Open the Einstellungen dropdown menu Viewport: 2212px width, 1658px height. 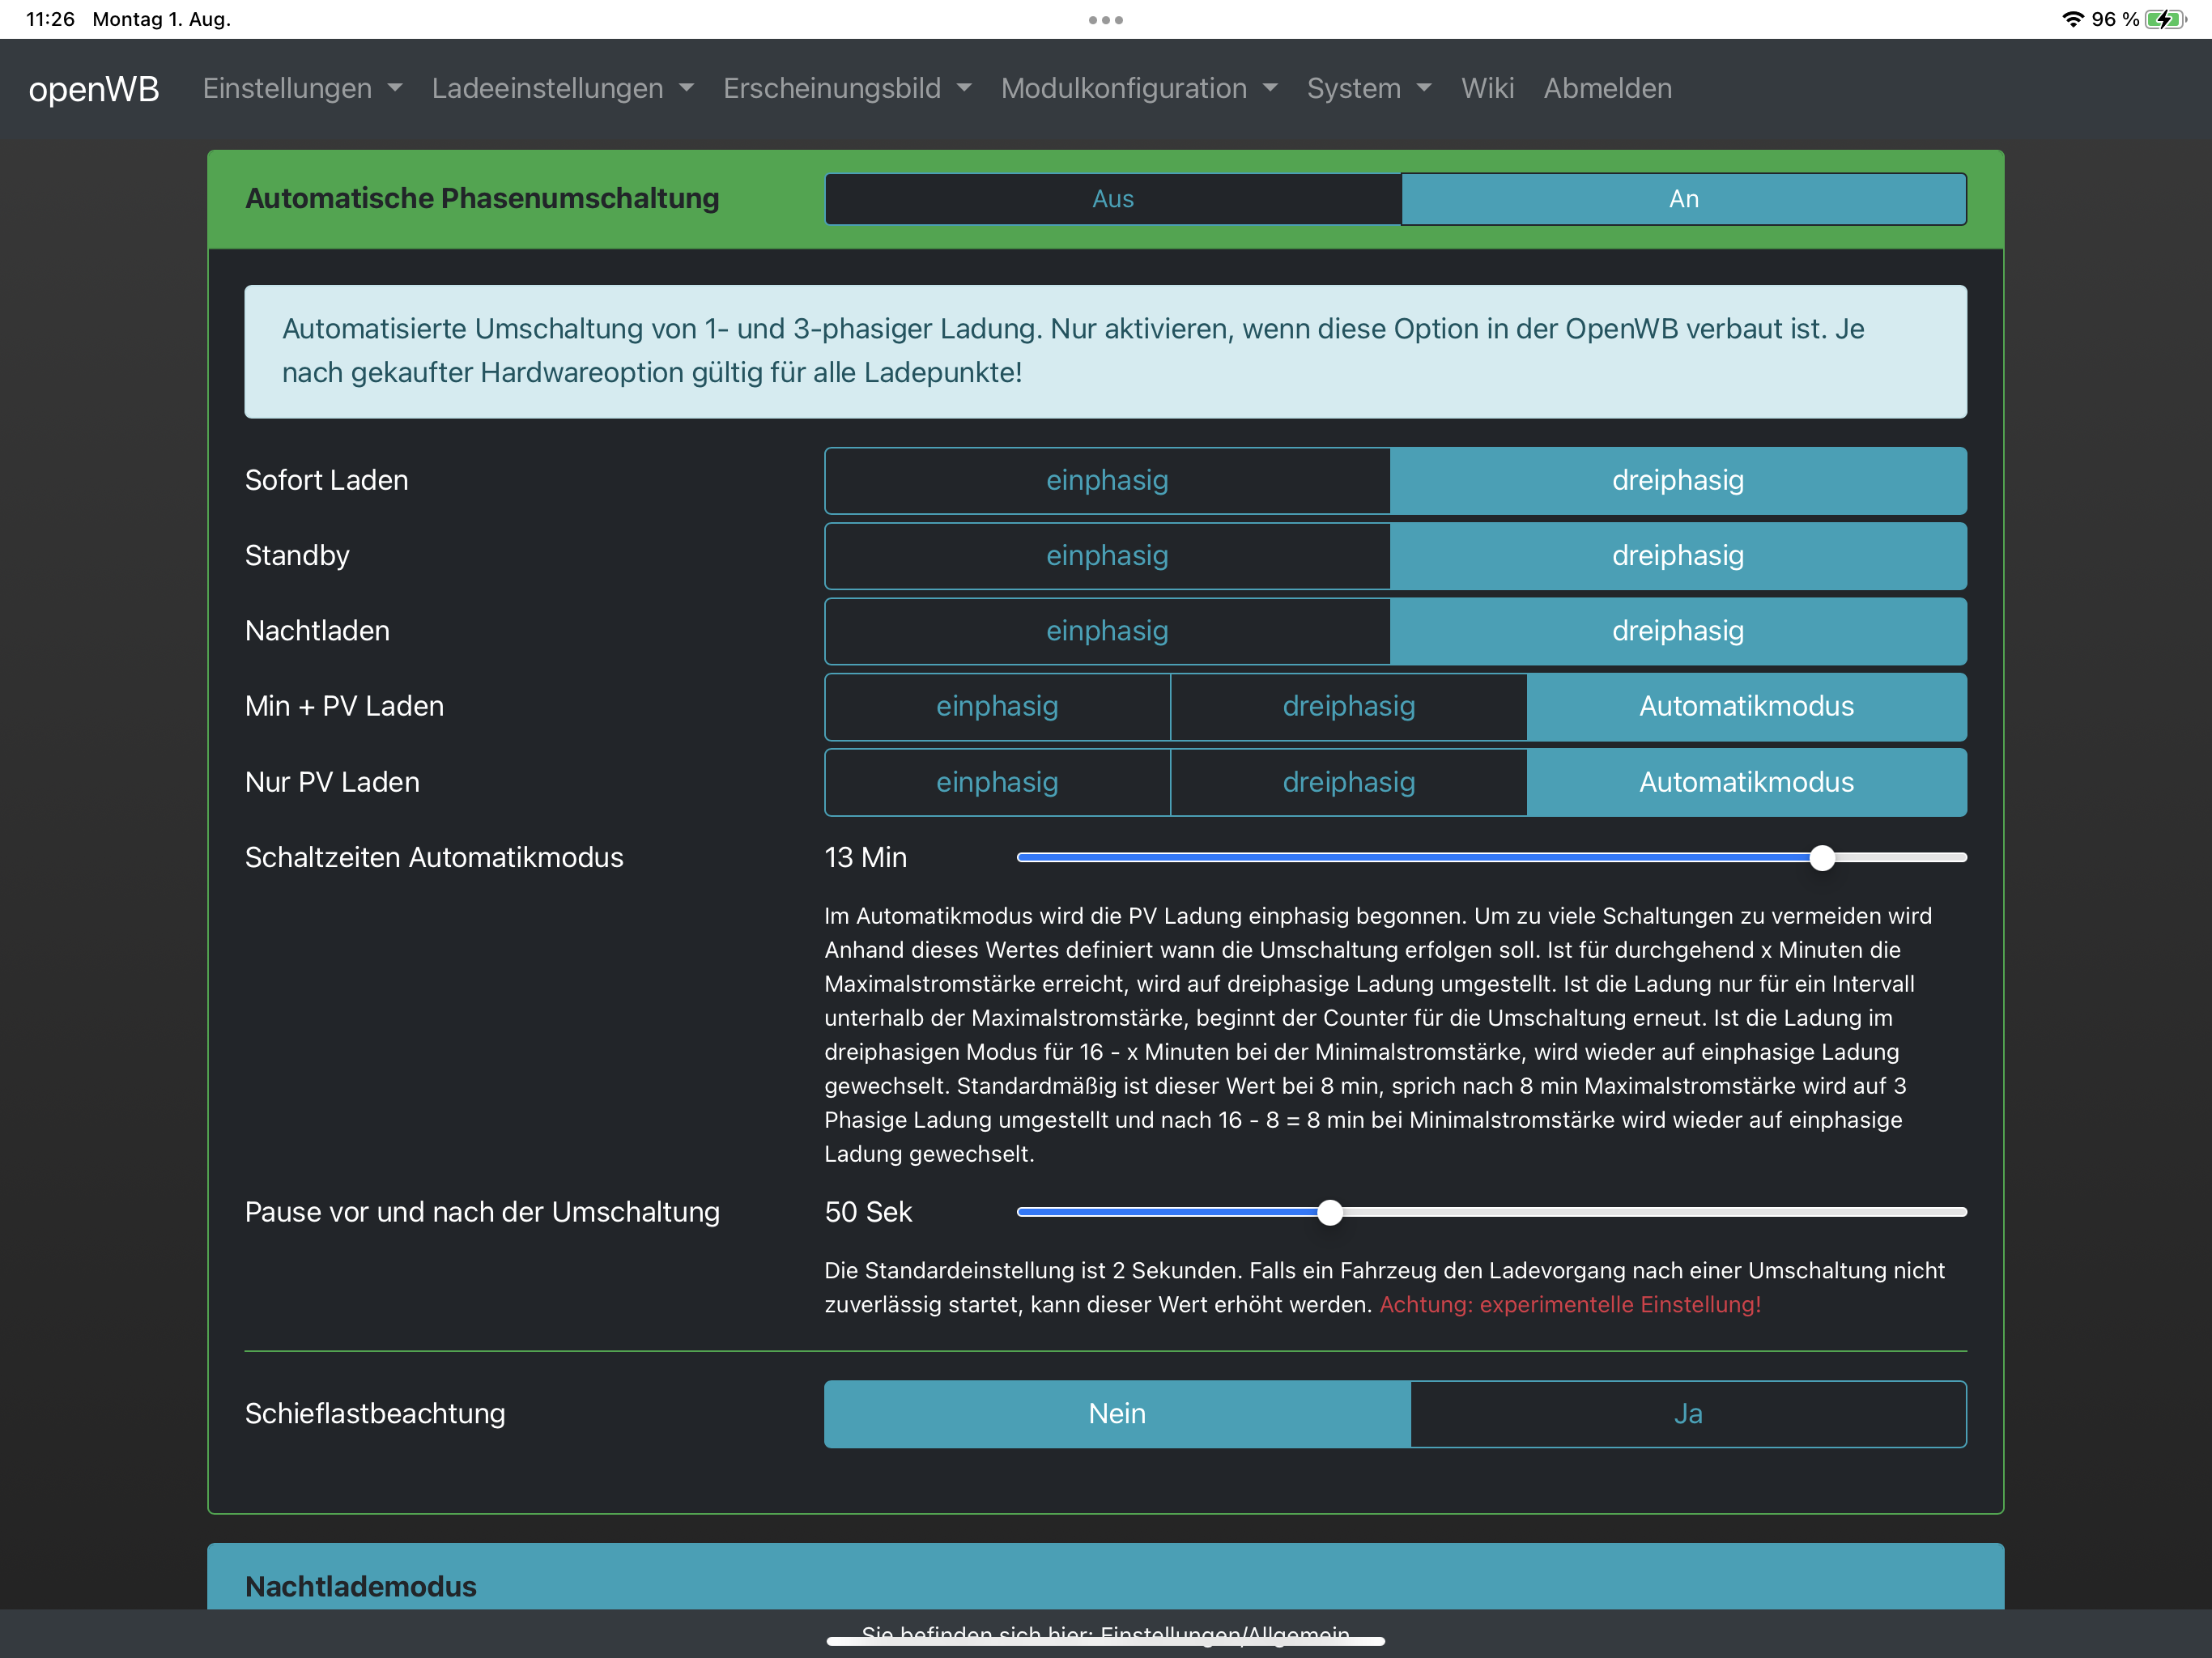(302, 88)
